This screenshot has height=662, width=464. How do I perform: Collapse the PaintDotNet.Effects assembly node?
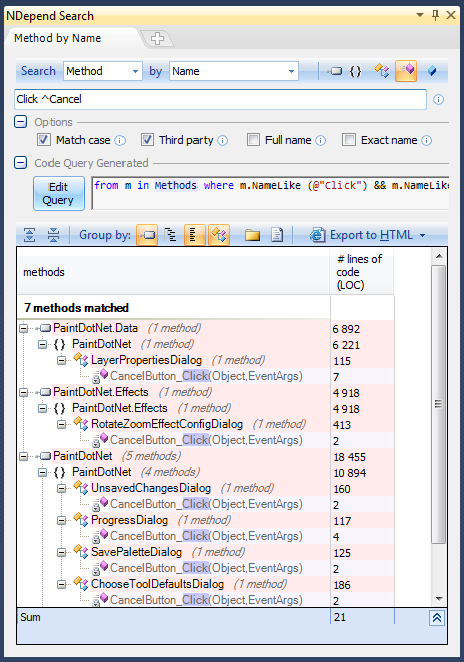pos(24,392)
